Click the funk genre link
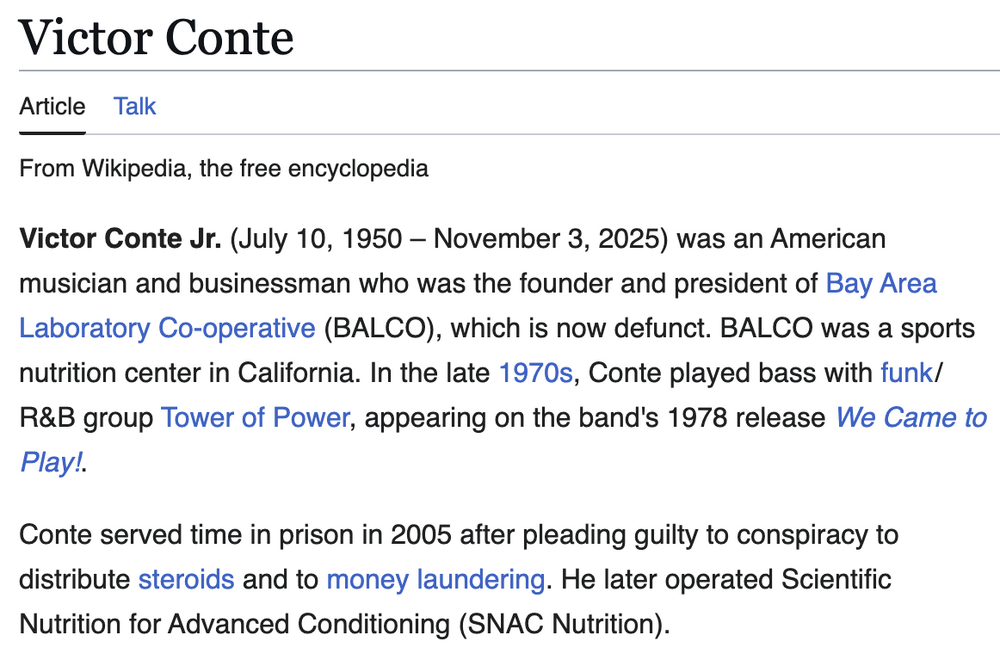The image size is (1000, 666). tap(905, 373)
